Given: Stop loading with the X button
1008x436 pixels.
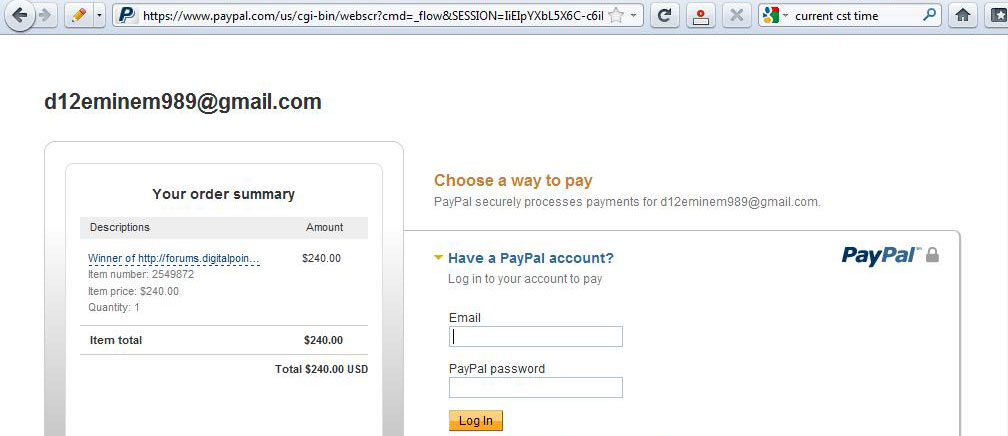Looking at the screenshot, I should pos(737,15).
